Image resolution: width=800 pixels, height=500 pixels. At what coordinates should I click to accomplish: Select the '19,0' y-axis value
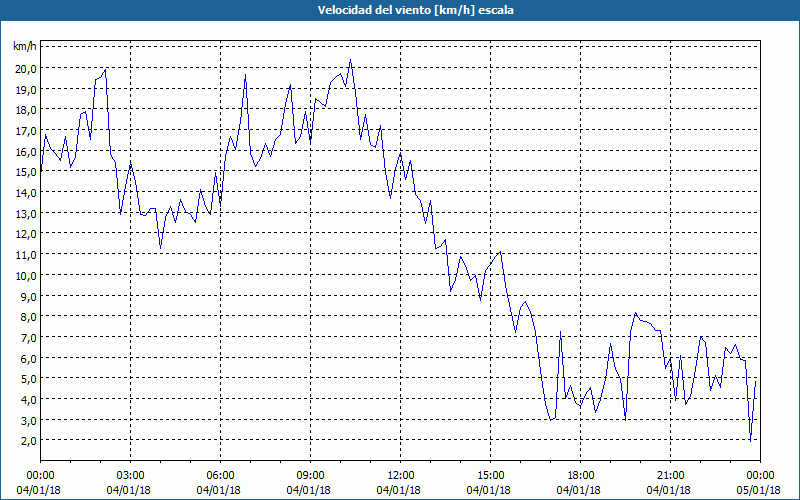pyautogui.click(x=26, y=89)
